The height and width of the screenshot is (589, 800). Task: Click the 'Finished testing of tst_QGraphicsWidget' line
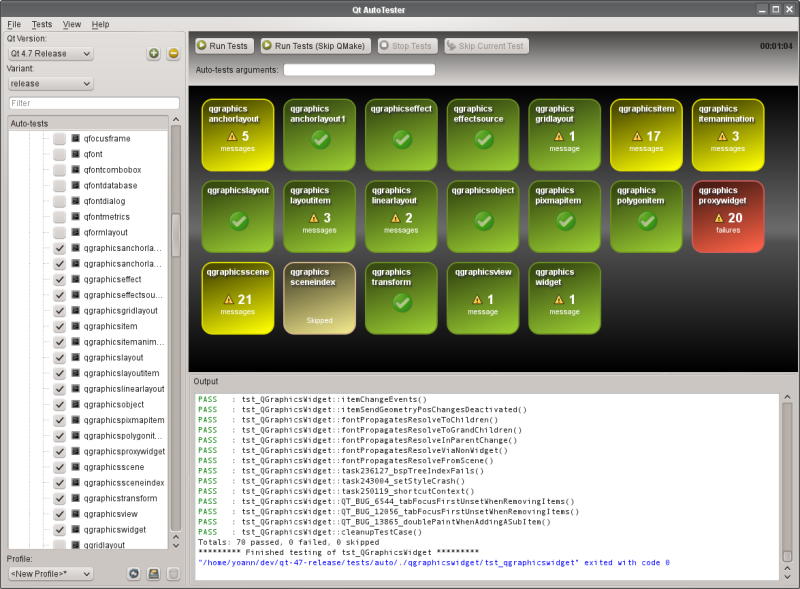pyautogui.click(x=338, y=552)
